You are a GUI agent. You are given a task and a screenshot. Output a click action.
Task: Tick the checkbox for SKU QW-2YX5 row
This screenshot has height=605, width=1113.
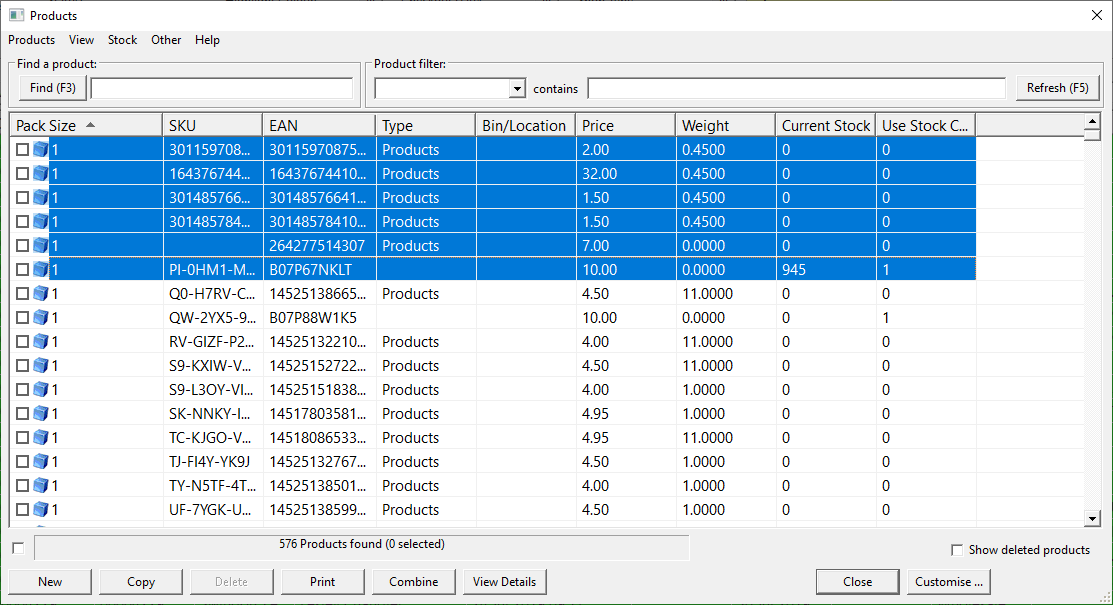[x=23, y=317]
